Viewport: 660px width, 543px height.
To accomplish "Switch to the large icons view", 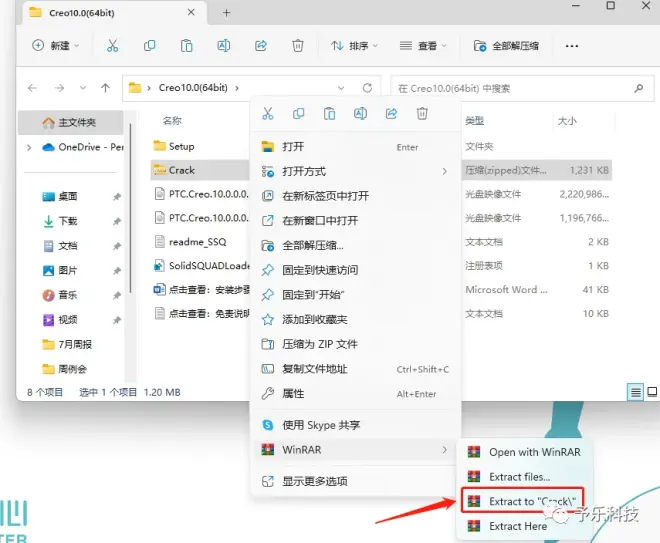I will pos(652,392).
